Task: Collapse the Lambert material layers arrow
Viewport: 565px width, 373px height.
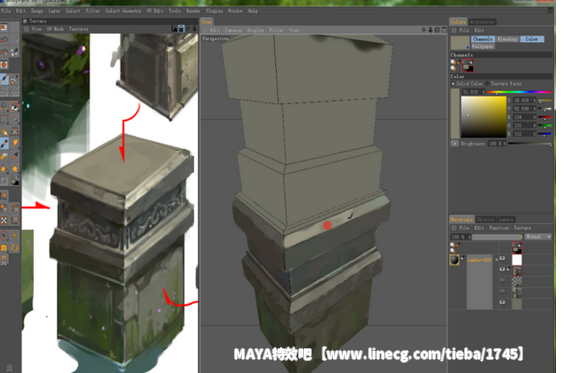Action: point(497,259)
